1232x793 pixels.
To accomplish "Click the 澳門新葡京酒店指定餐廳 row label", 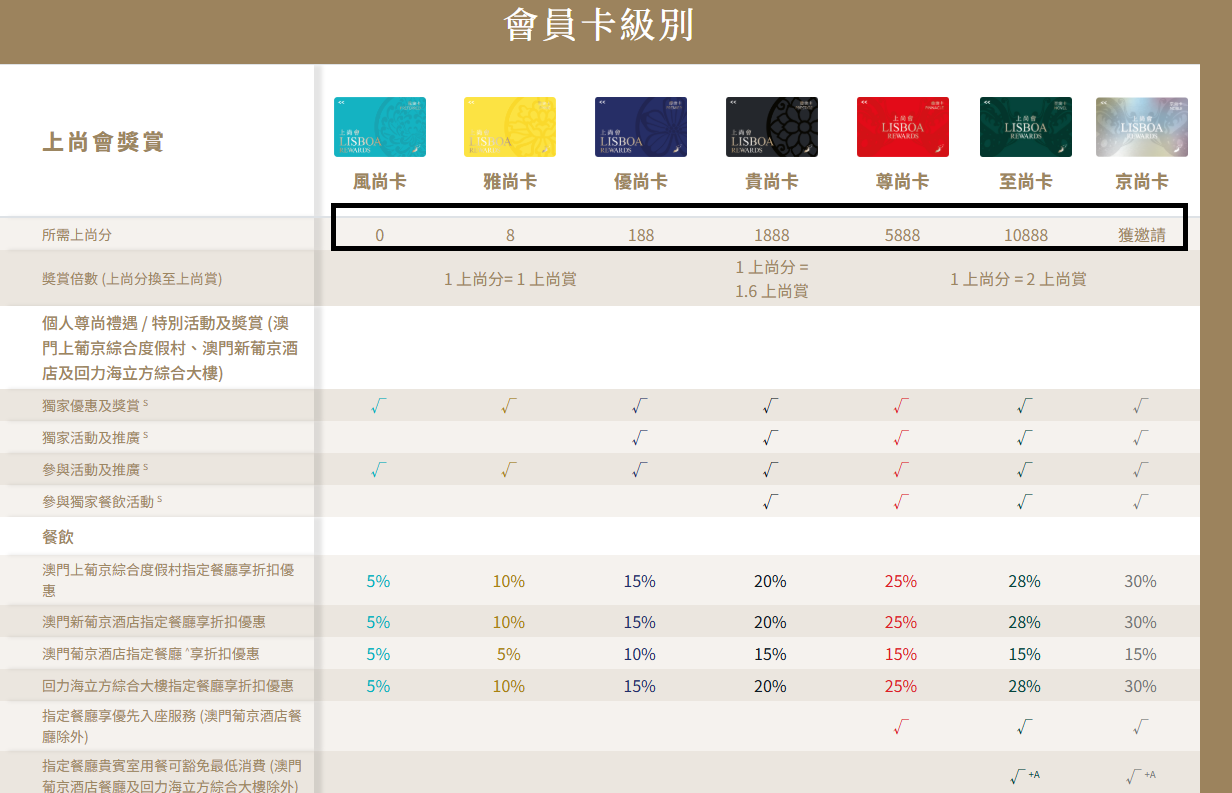I will point(154,622).
